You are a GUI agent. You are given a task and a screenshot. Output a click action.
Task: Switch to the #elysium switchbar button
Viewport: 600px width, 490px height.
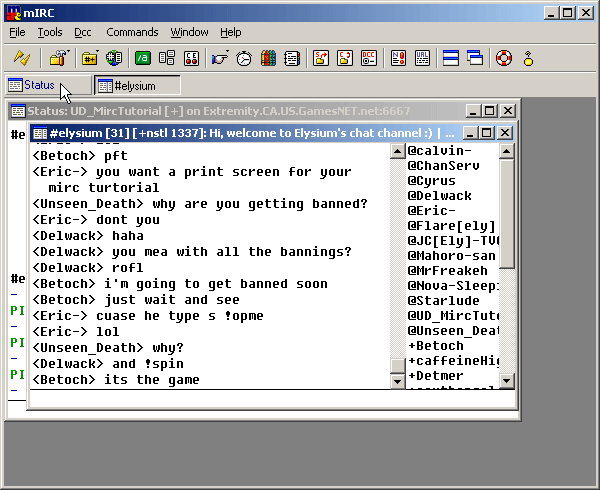137,85
